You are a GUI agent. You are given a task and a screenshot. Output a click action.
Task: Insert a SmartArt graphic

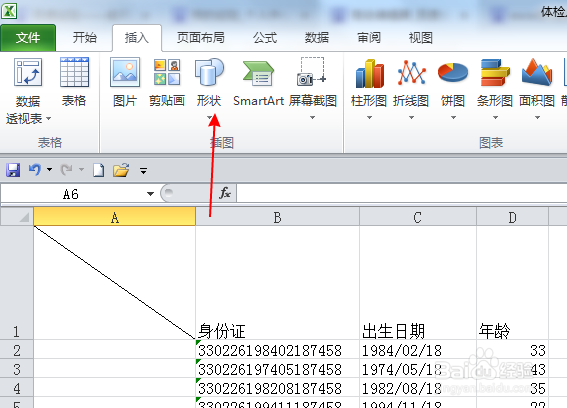[x=258, y=82]
